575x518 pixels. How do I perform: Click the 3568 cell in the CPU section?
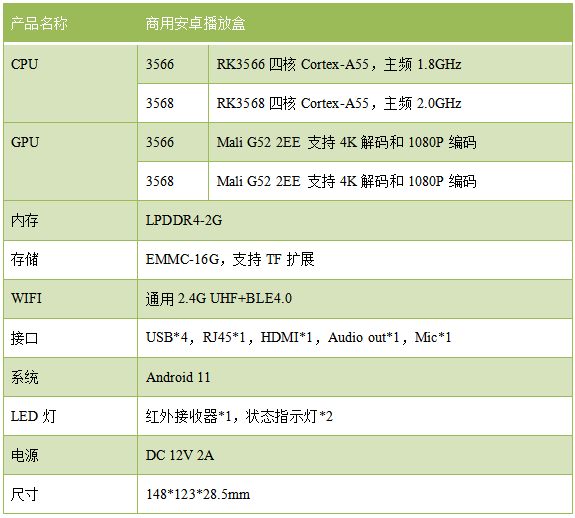click(173, 103)
